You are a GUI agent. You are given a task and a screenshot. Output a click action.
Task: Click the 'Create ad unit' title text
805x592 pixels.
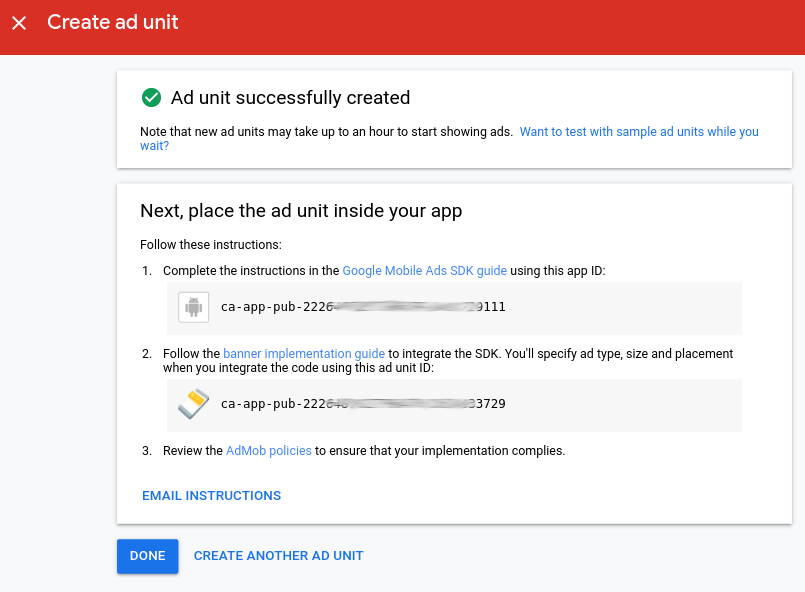113,22
